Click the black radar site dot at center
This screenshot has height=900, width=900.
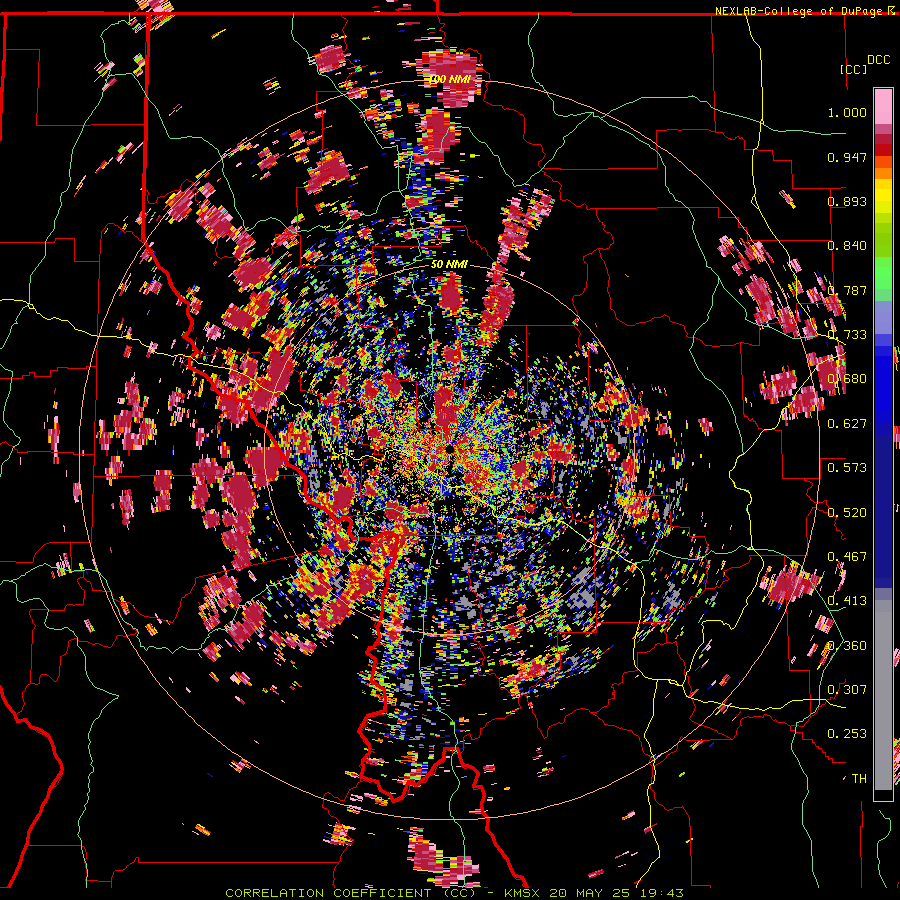click(449, 448)
